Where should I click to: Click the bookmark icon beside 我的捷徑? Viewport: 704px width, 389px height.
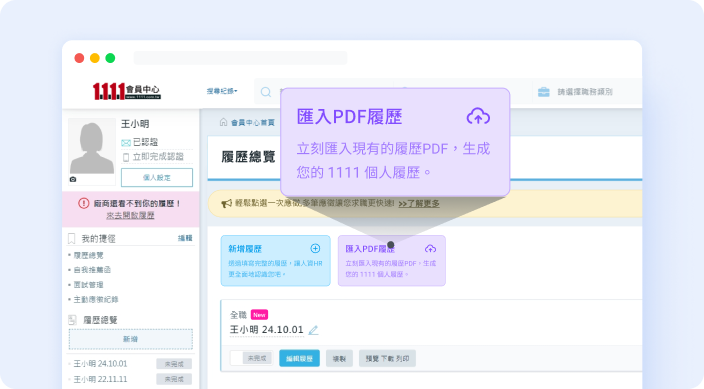[x=71, y=239]
